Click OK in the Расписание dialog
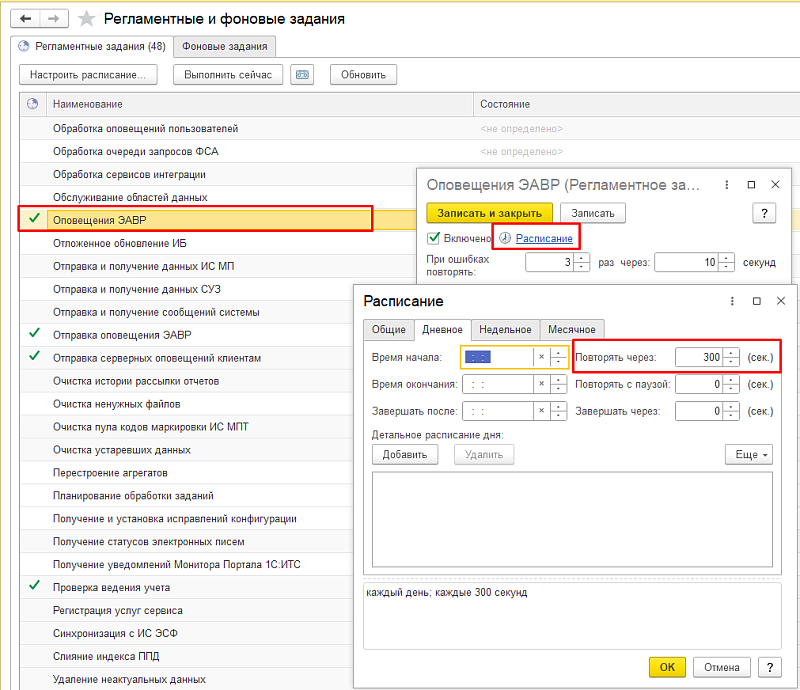This screenshot has height=690, width=800. click(x=667, y=667)
